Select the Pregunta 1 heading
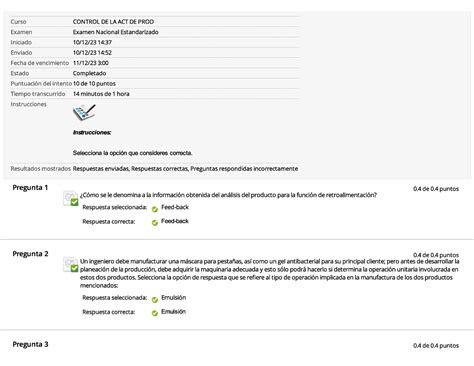 click(30, 188)
